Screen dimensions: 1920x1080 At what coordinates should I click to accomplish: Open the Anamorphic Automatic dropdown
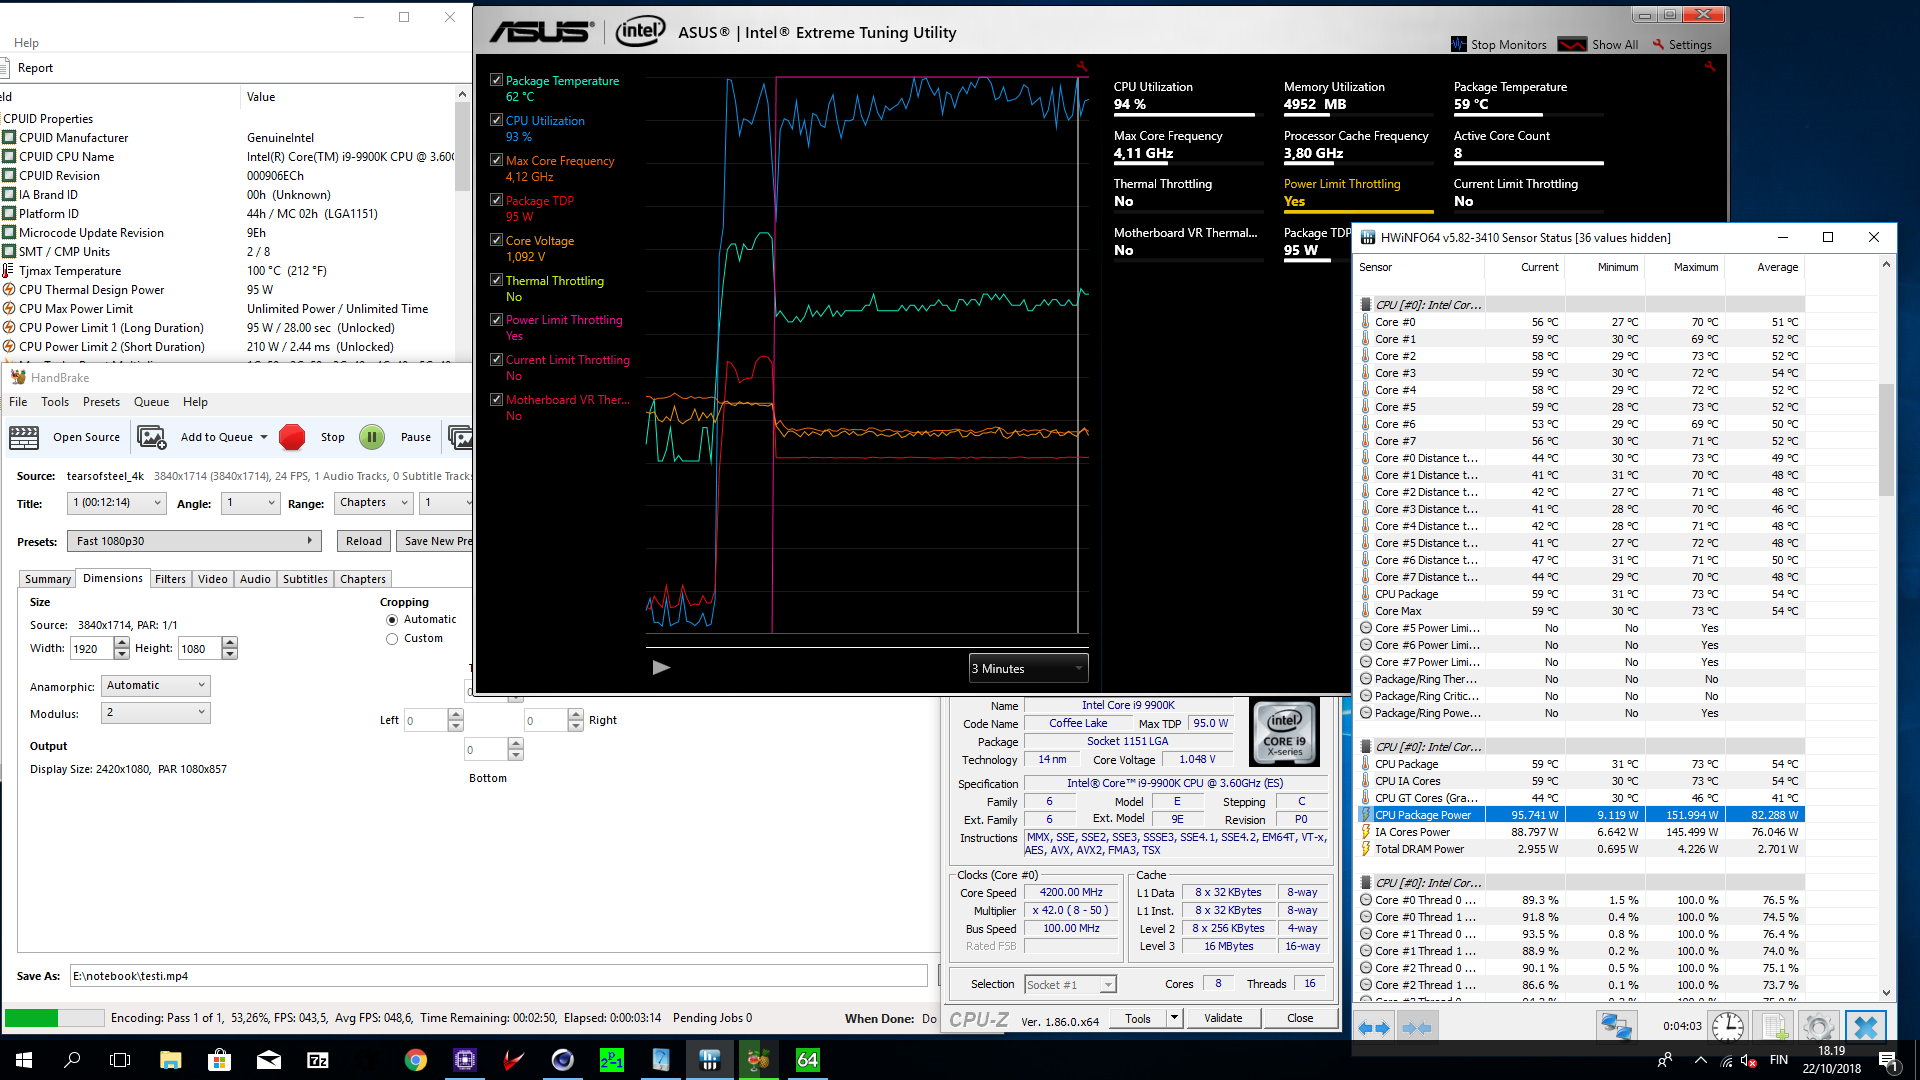tap(156, 686)
